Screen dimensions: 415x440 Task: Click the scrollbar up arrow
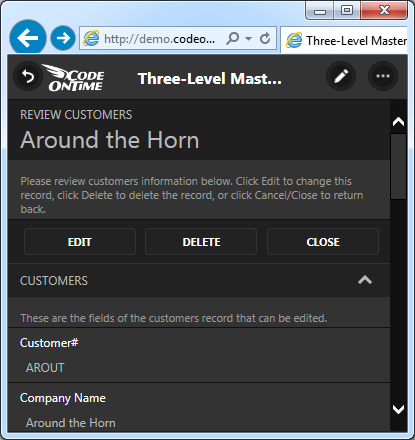pos(398,122)
